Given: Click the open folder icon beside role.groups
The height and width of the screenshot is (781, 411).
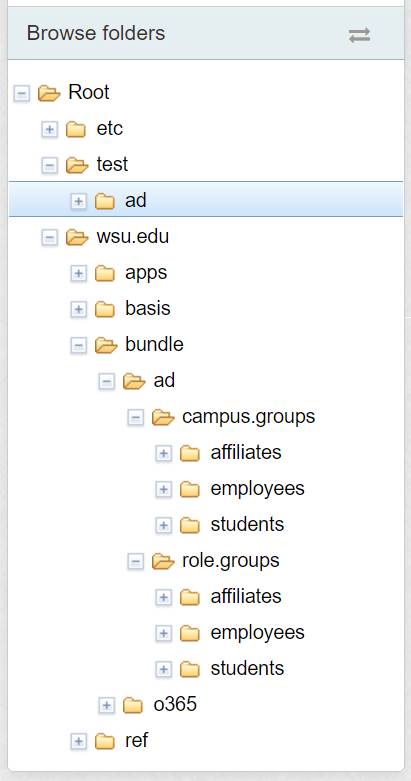Looking at the screenshot, I should (163, 561).
